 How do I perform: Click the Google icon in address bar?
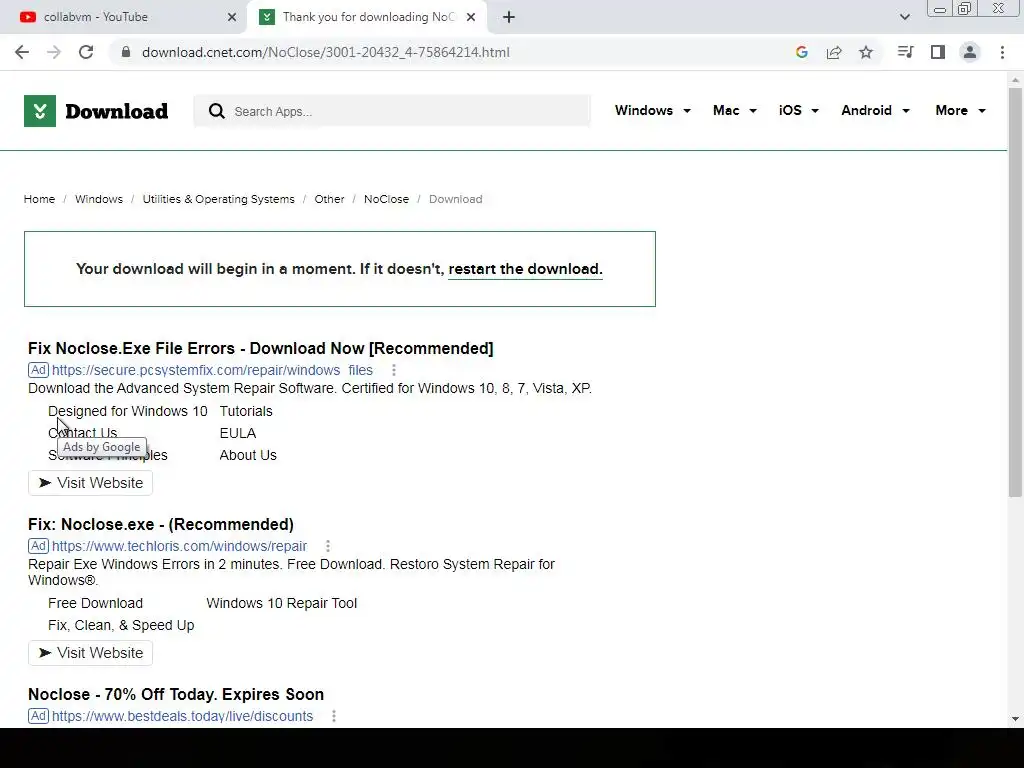click(x=802, y=52)
